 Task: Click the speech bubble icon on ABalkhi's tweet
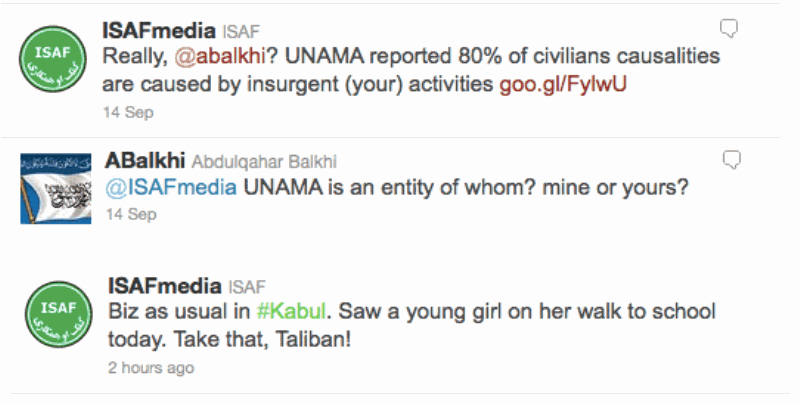coord(730,159)
